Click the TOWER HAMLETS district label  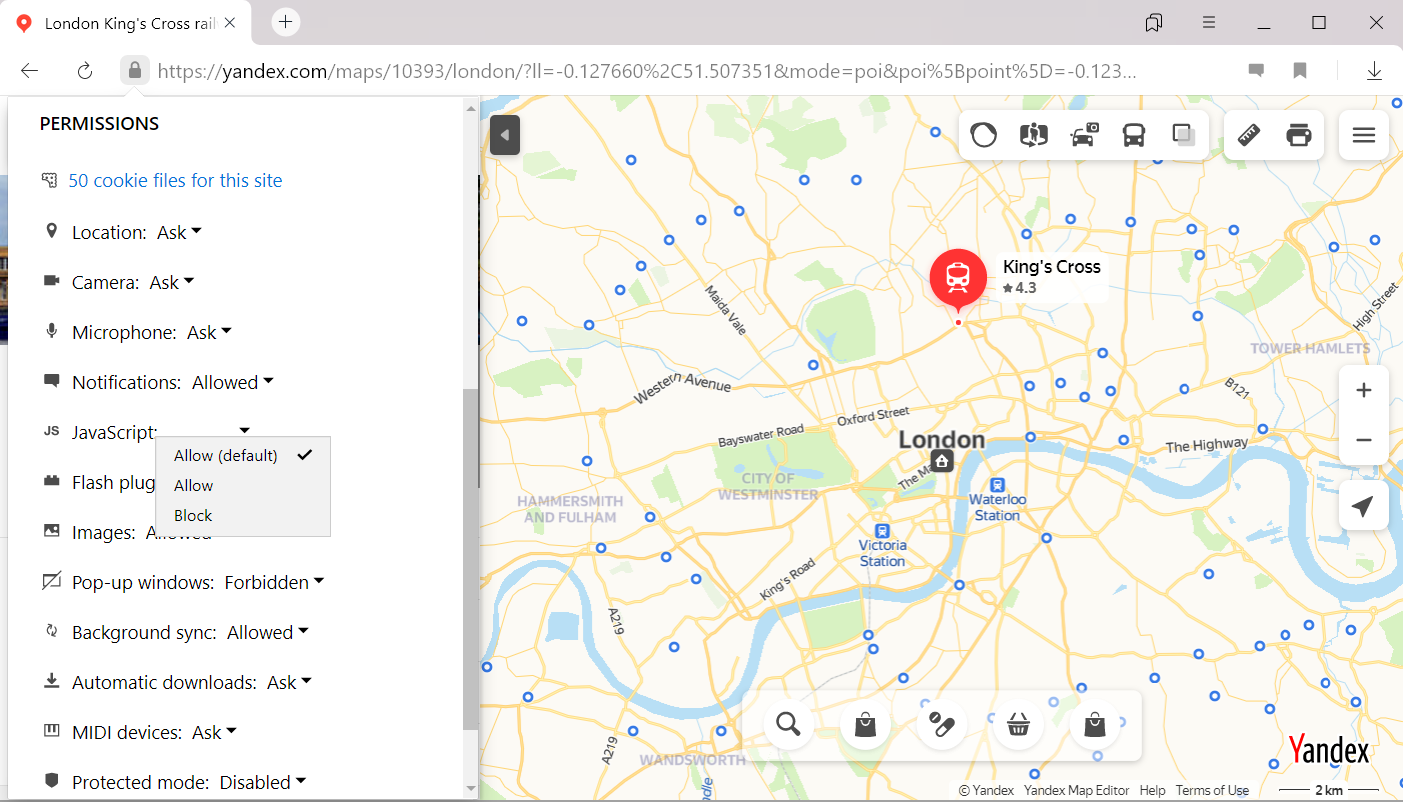(1310, 348)
